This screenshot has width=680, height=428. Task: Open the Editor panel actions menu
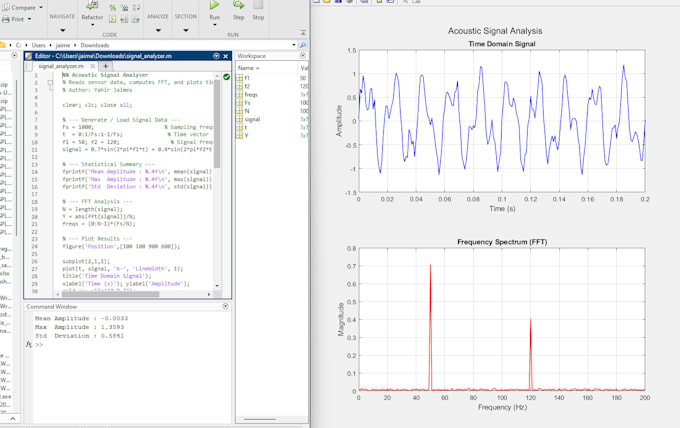pos(216,56)
